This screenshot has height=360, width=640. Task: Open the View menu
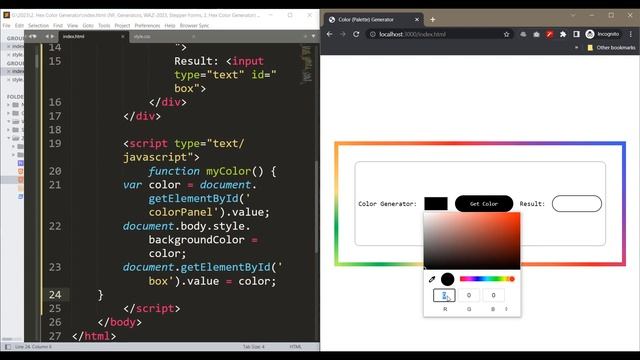72,25
